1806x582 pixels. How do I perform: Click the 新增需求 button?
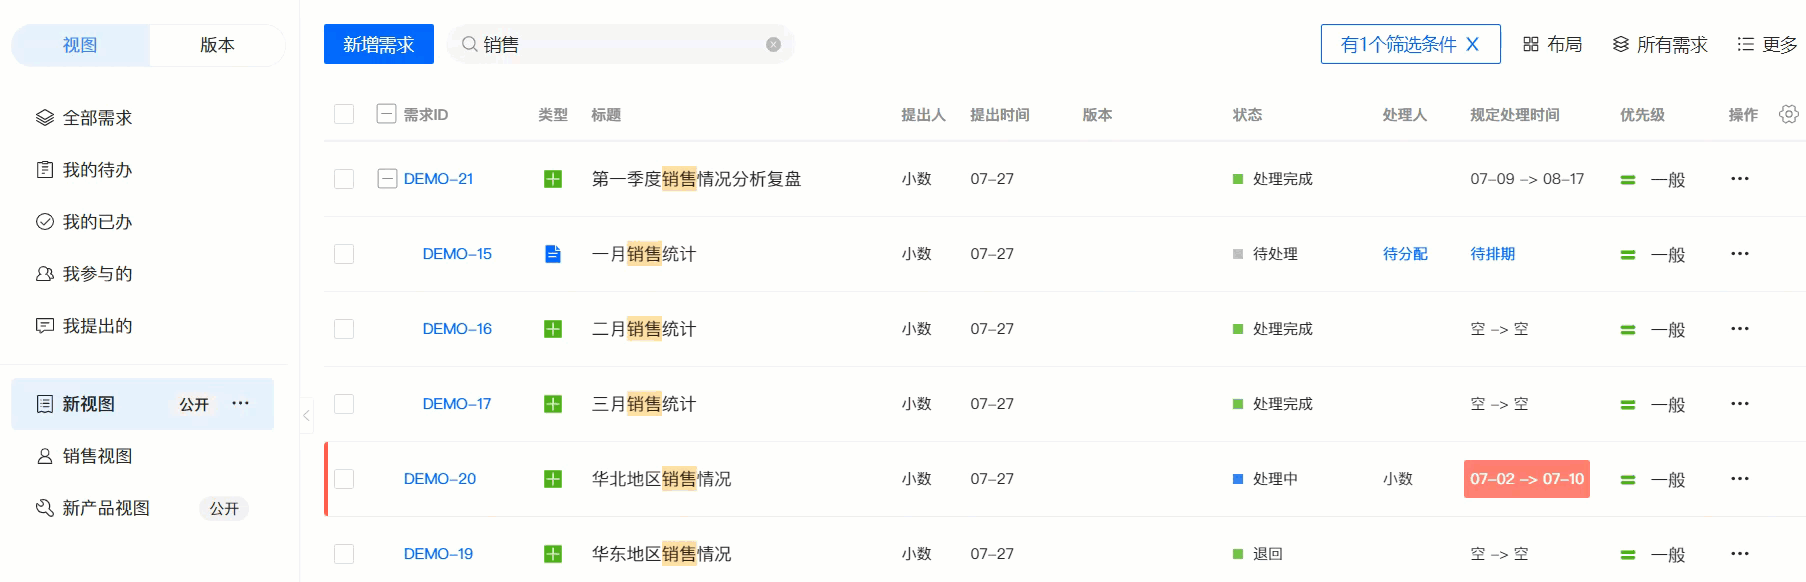378,44
